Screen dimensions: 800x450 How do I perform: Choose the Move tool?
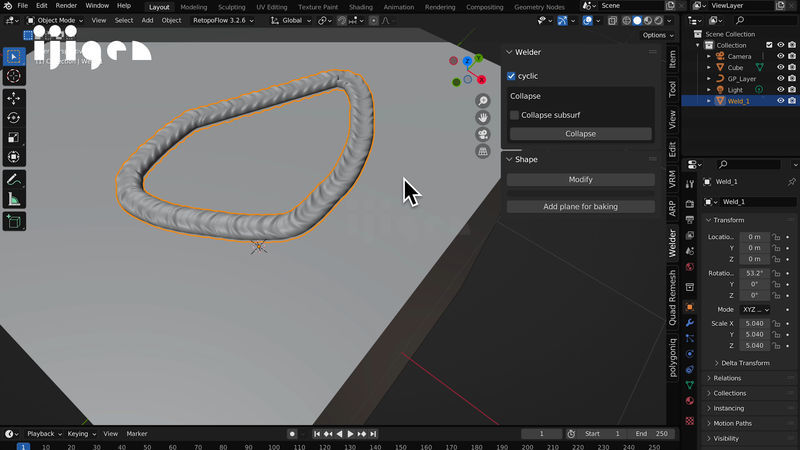(14, 98)
